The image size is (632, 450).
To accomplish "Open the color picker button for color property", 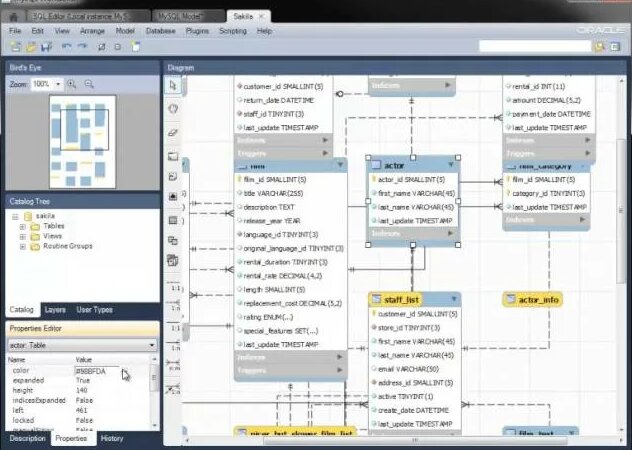I will (125, 371).
